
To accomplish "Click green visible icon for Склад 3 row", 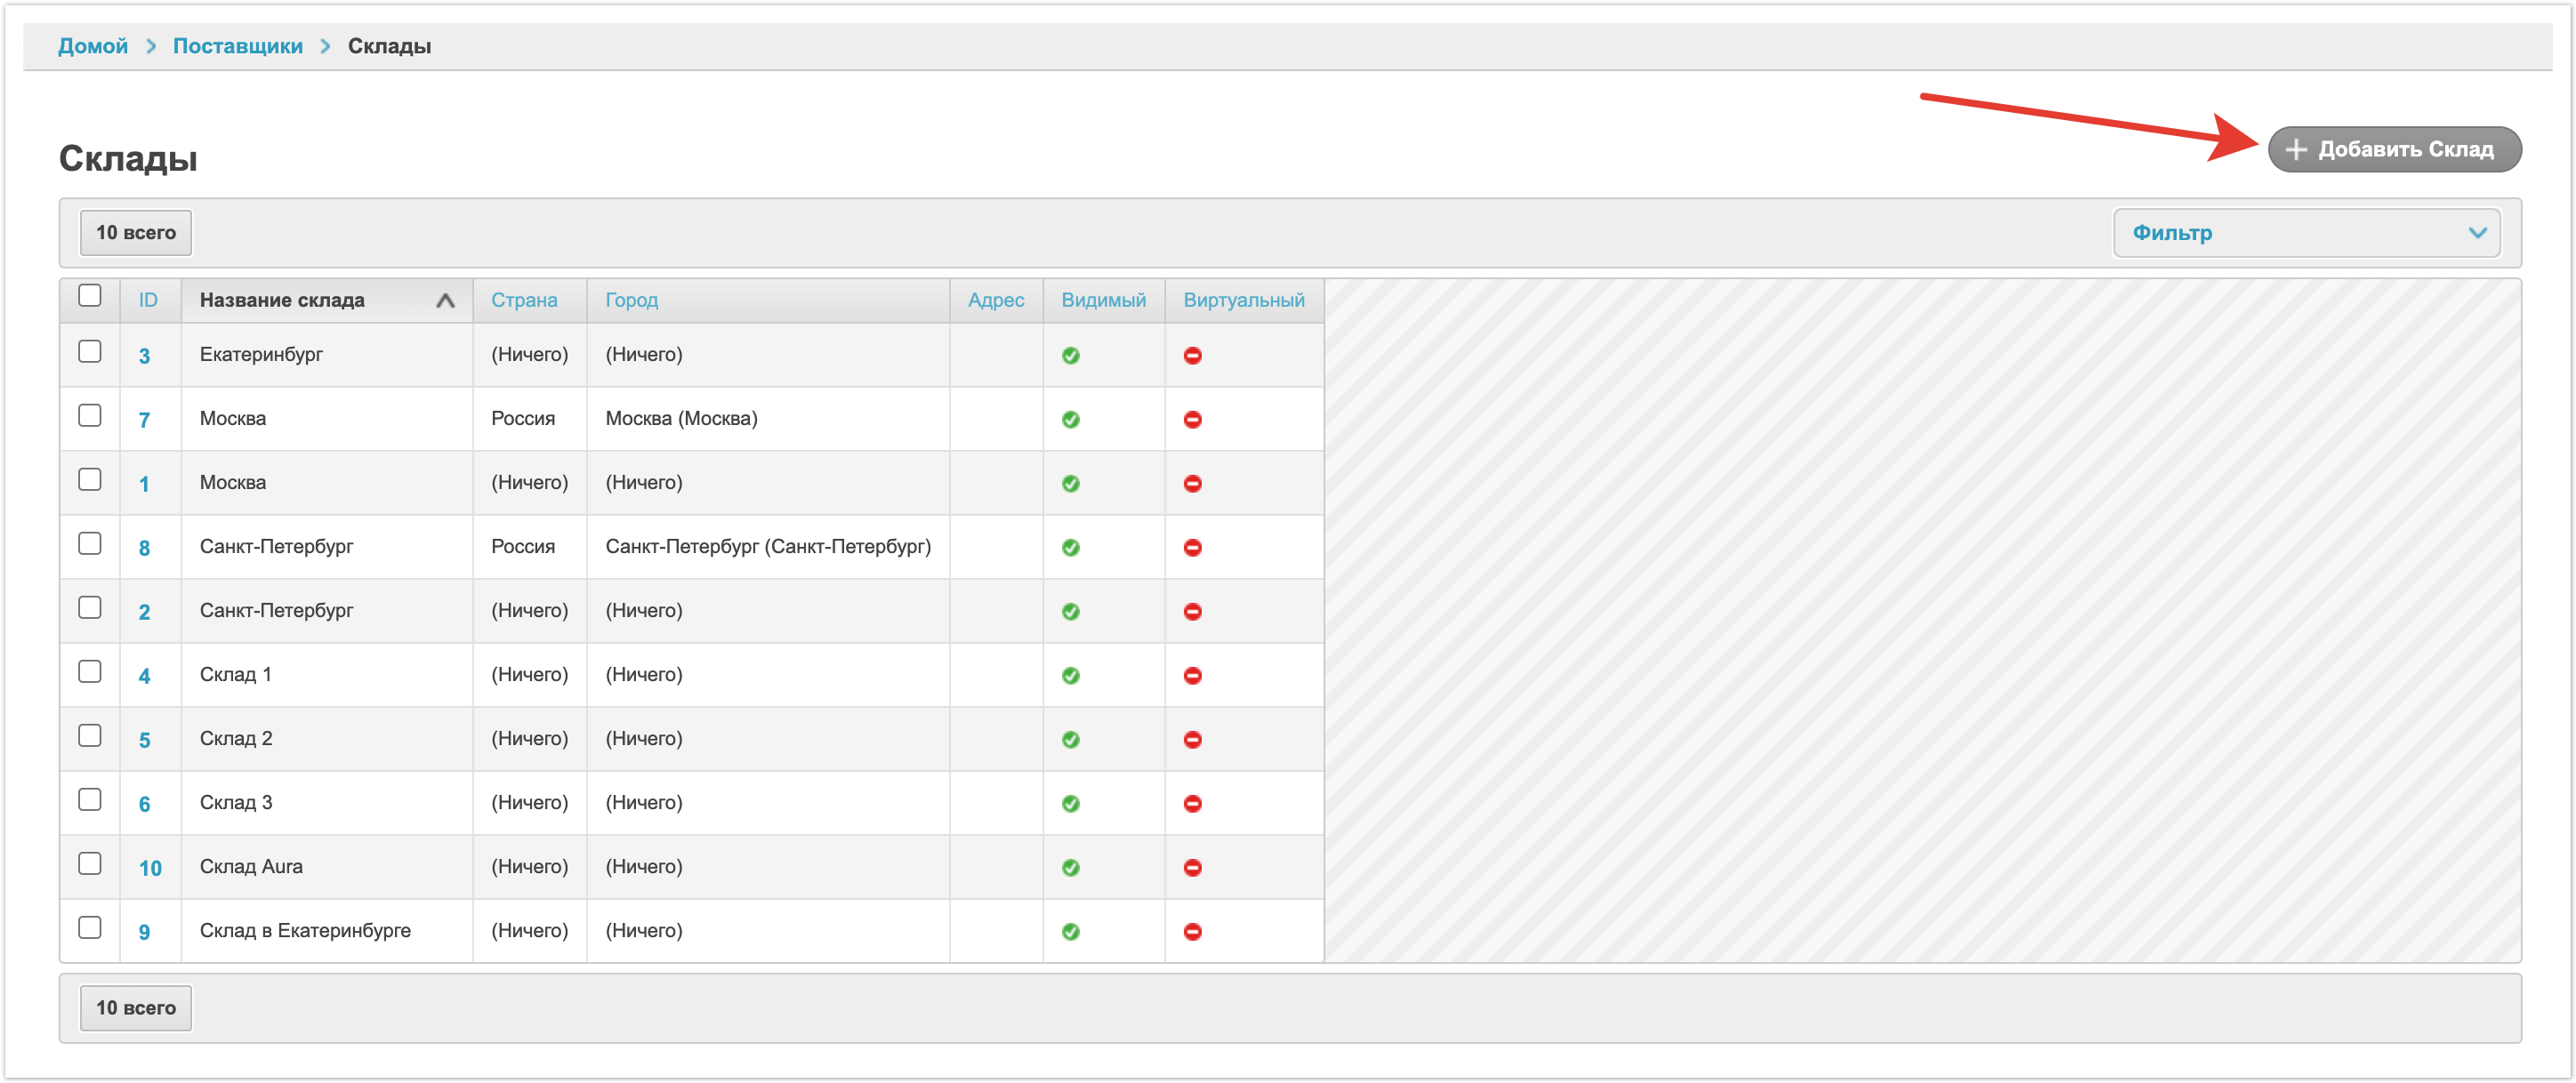I will point(1070,803).
